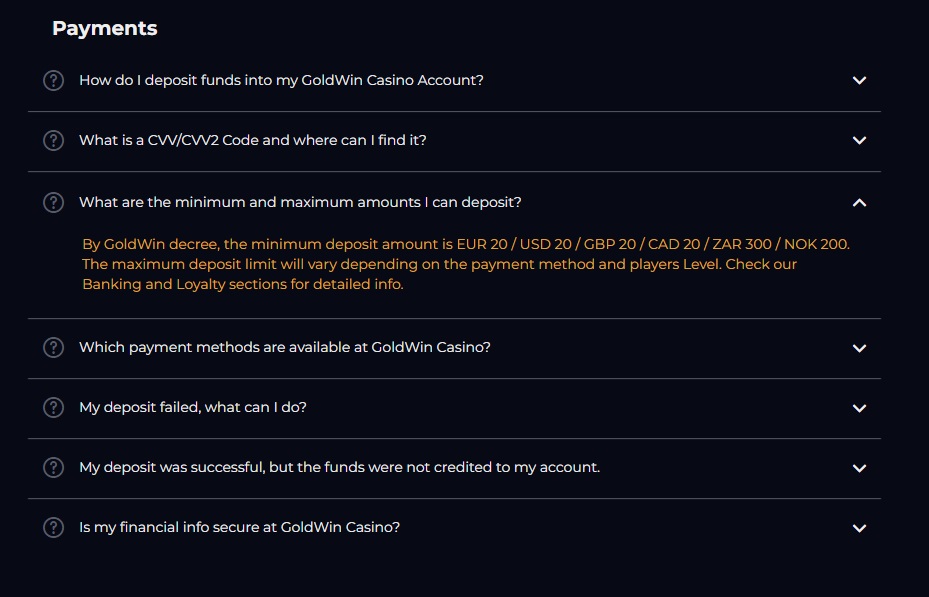Open 'Is my financial info secure' question
The width and height of the screenshot is (929, 597).
click(239, 527)
